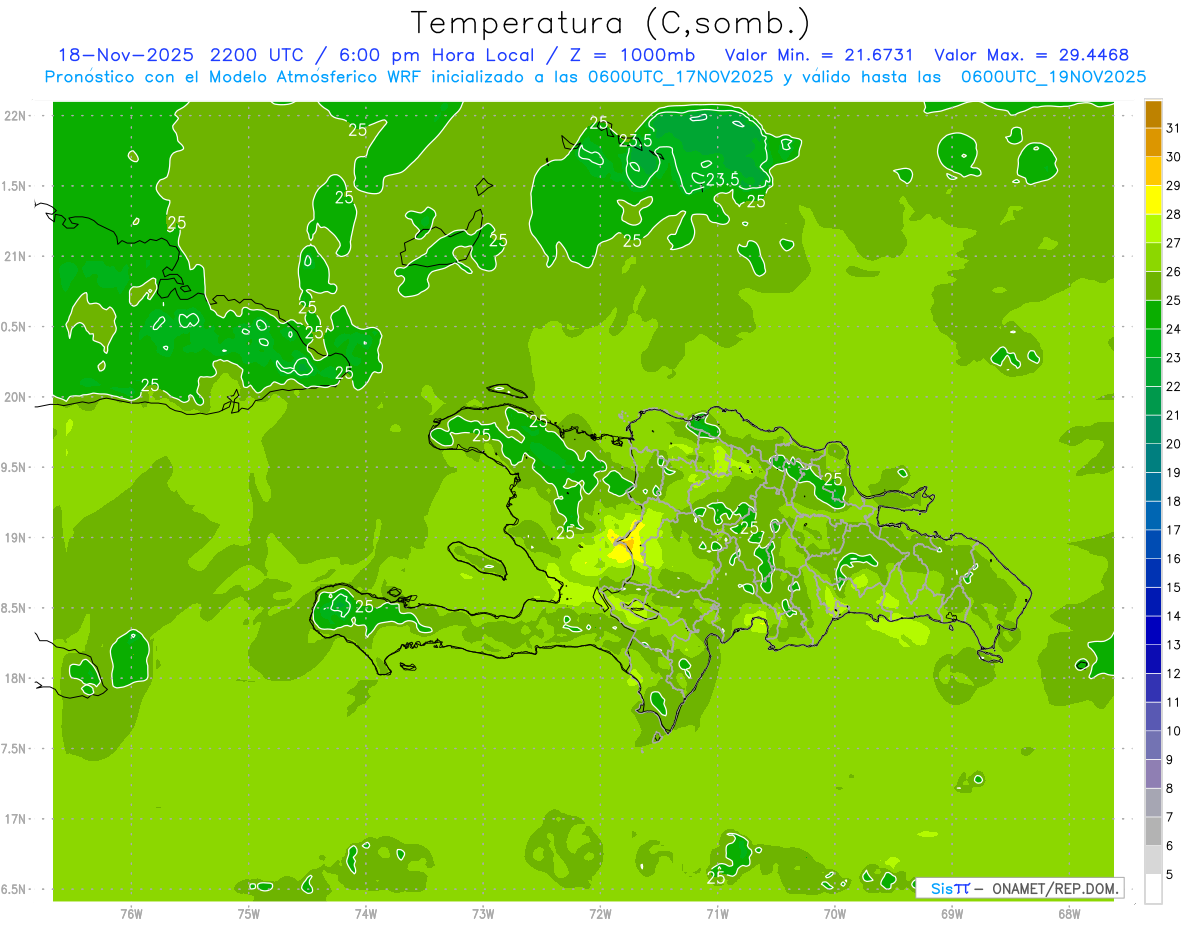Click the '72W' longitude label
1200x927 pixels.
click(x=600, y=914)
